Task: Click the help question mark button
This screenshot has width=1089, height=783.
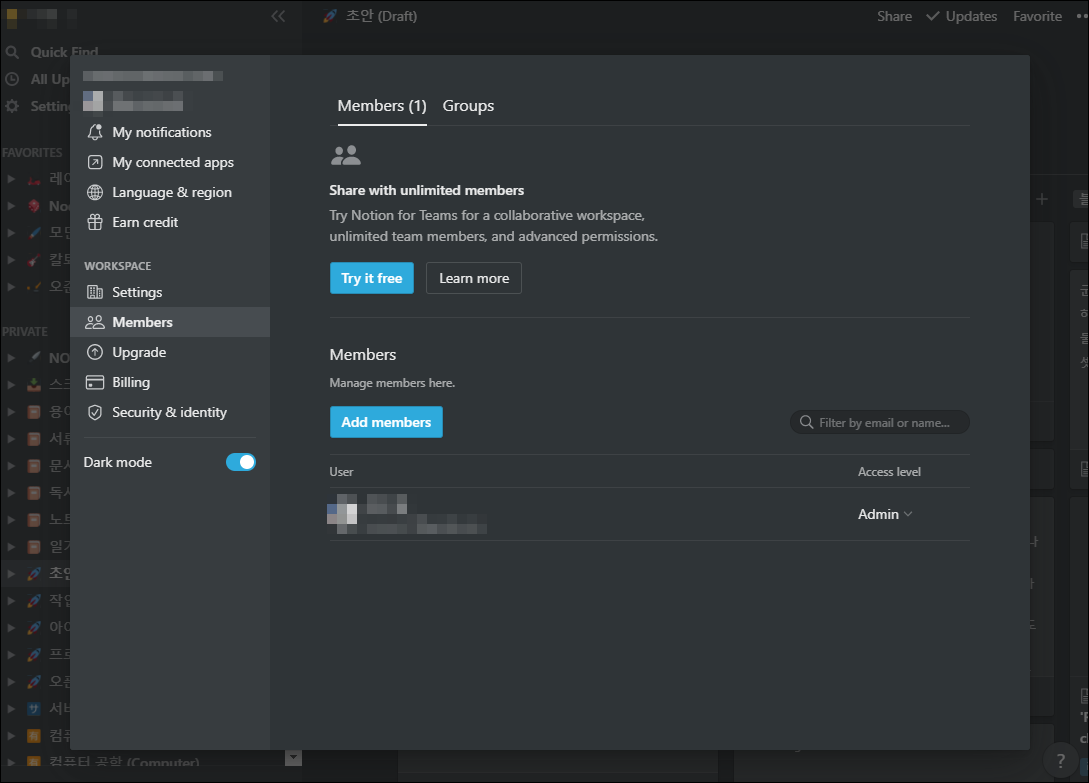Action: click(x=1060, y=760)
